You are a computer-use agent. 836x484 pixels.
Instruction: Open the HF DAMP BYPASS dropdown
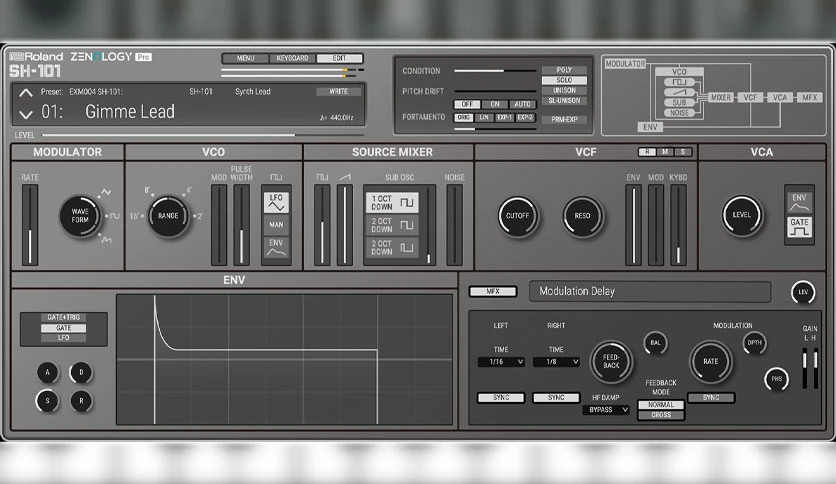606,409
